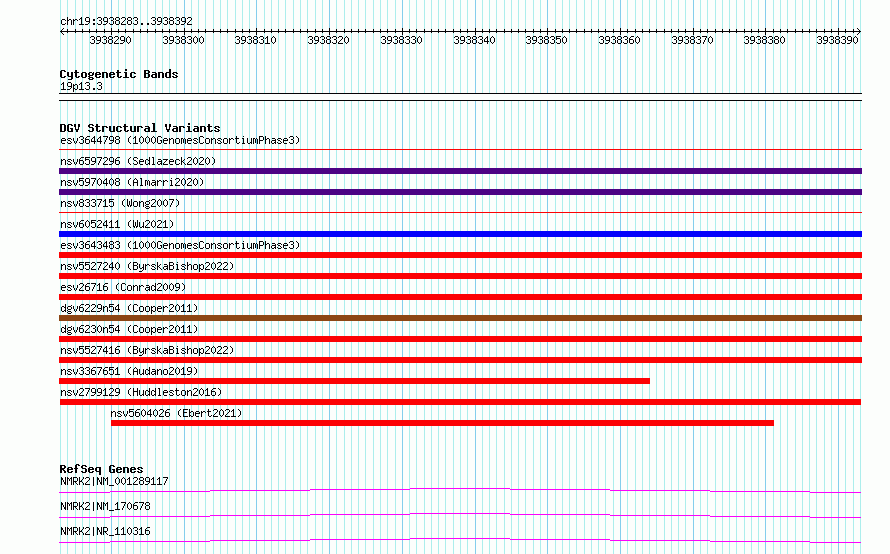Select the thin red nsv833715 variant line
The height and width of the screenshot is (554, 890).
pos(460,213)
